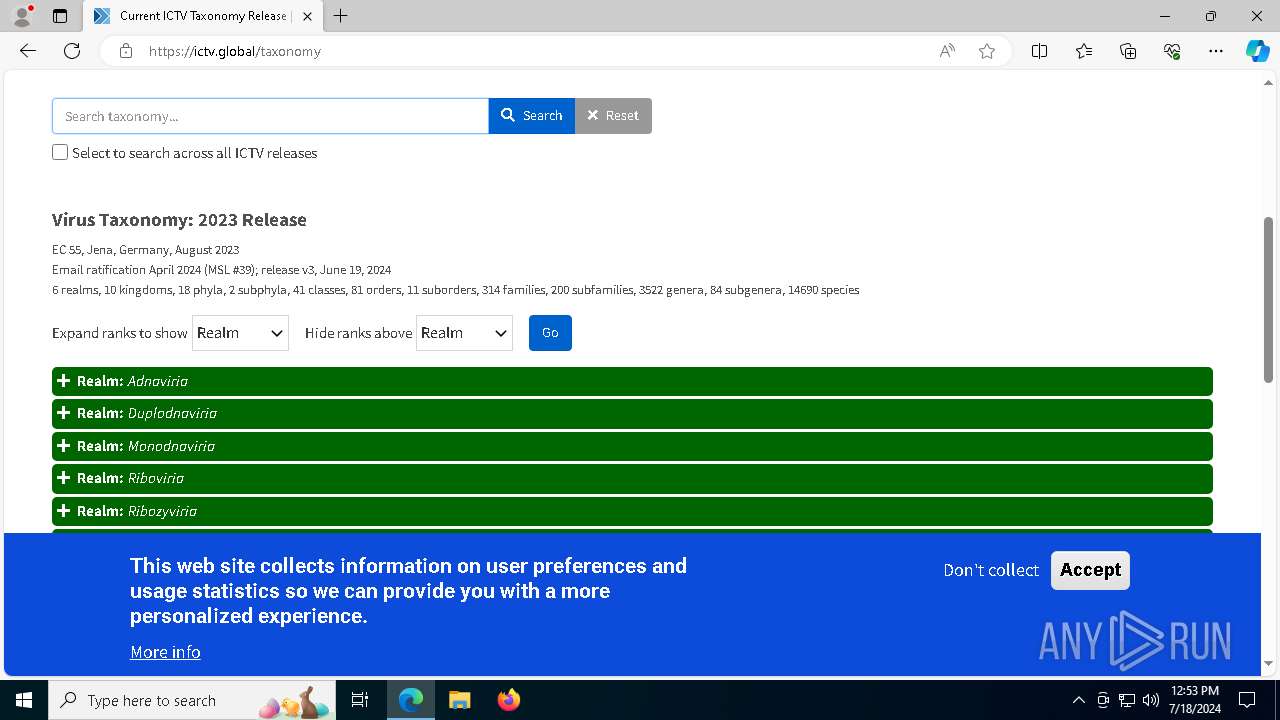Open Settings and more menu

(1216, 51)
